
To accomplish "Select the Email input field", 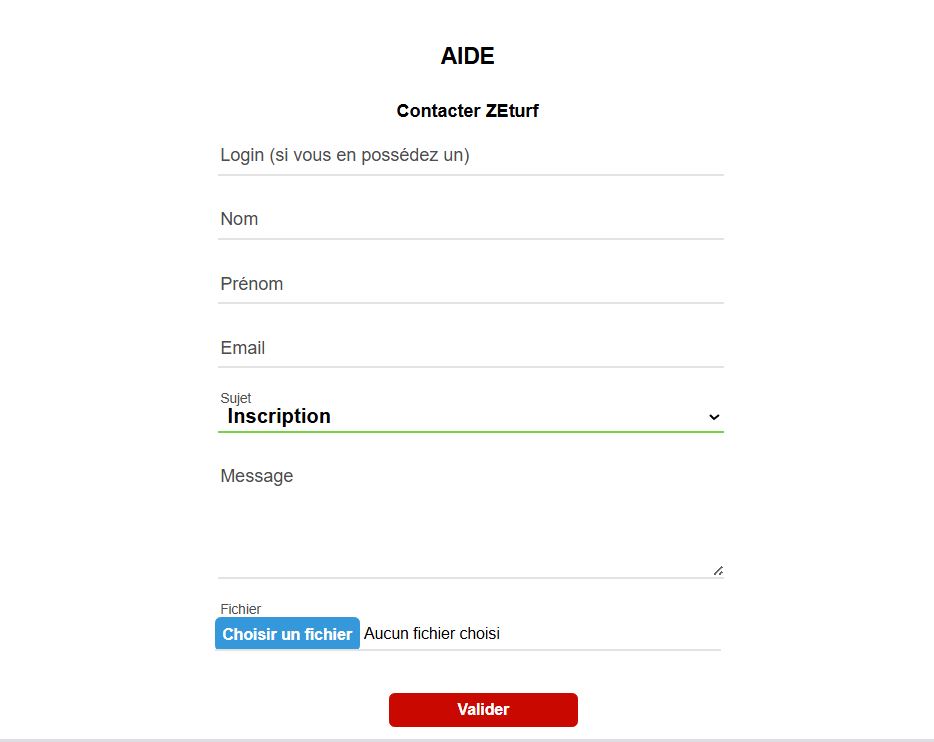I will (x=471, y=348).
